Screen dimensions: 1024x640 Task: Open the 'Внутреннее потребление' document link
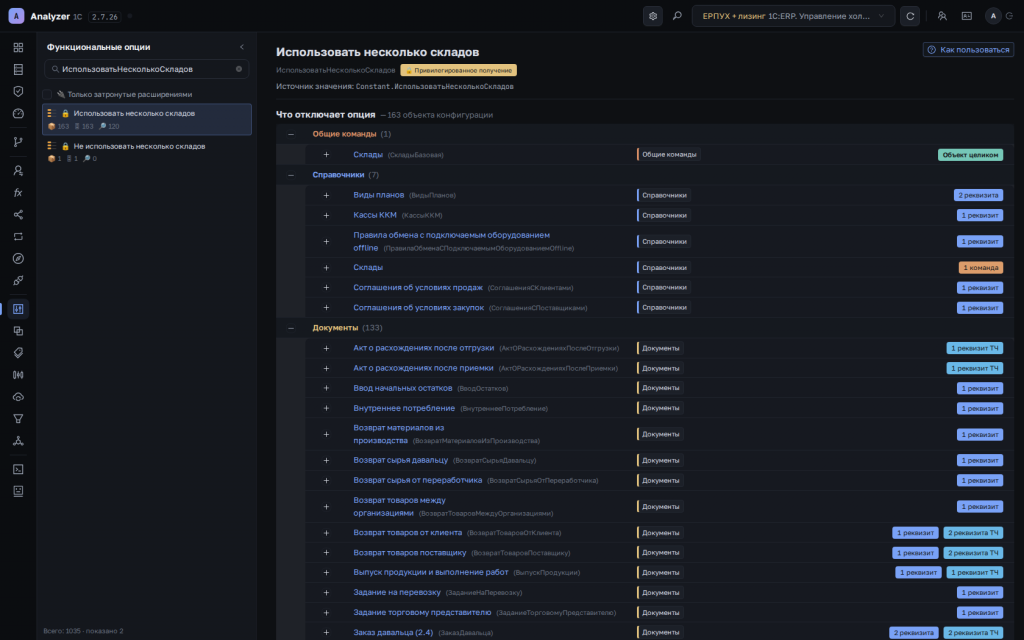(404, 408)
